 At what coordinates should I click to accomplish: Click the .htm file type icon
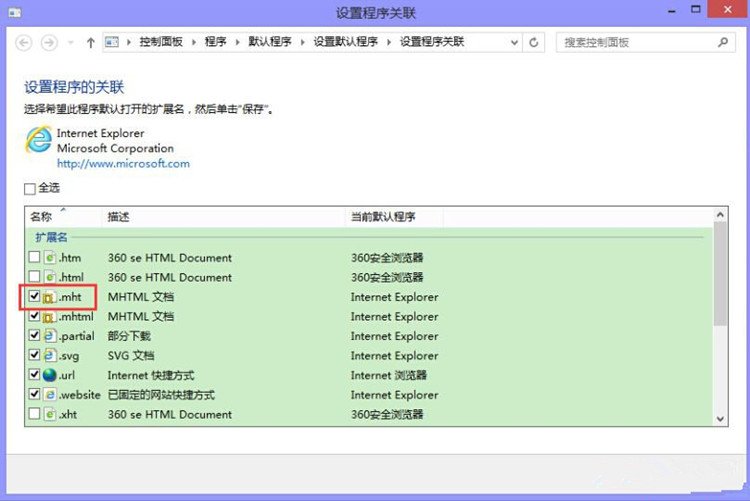[x=50, y=257]
